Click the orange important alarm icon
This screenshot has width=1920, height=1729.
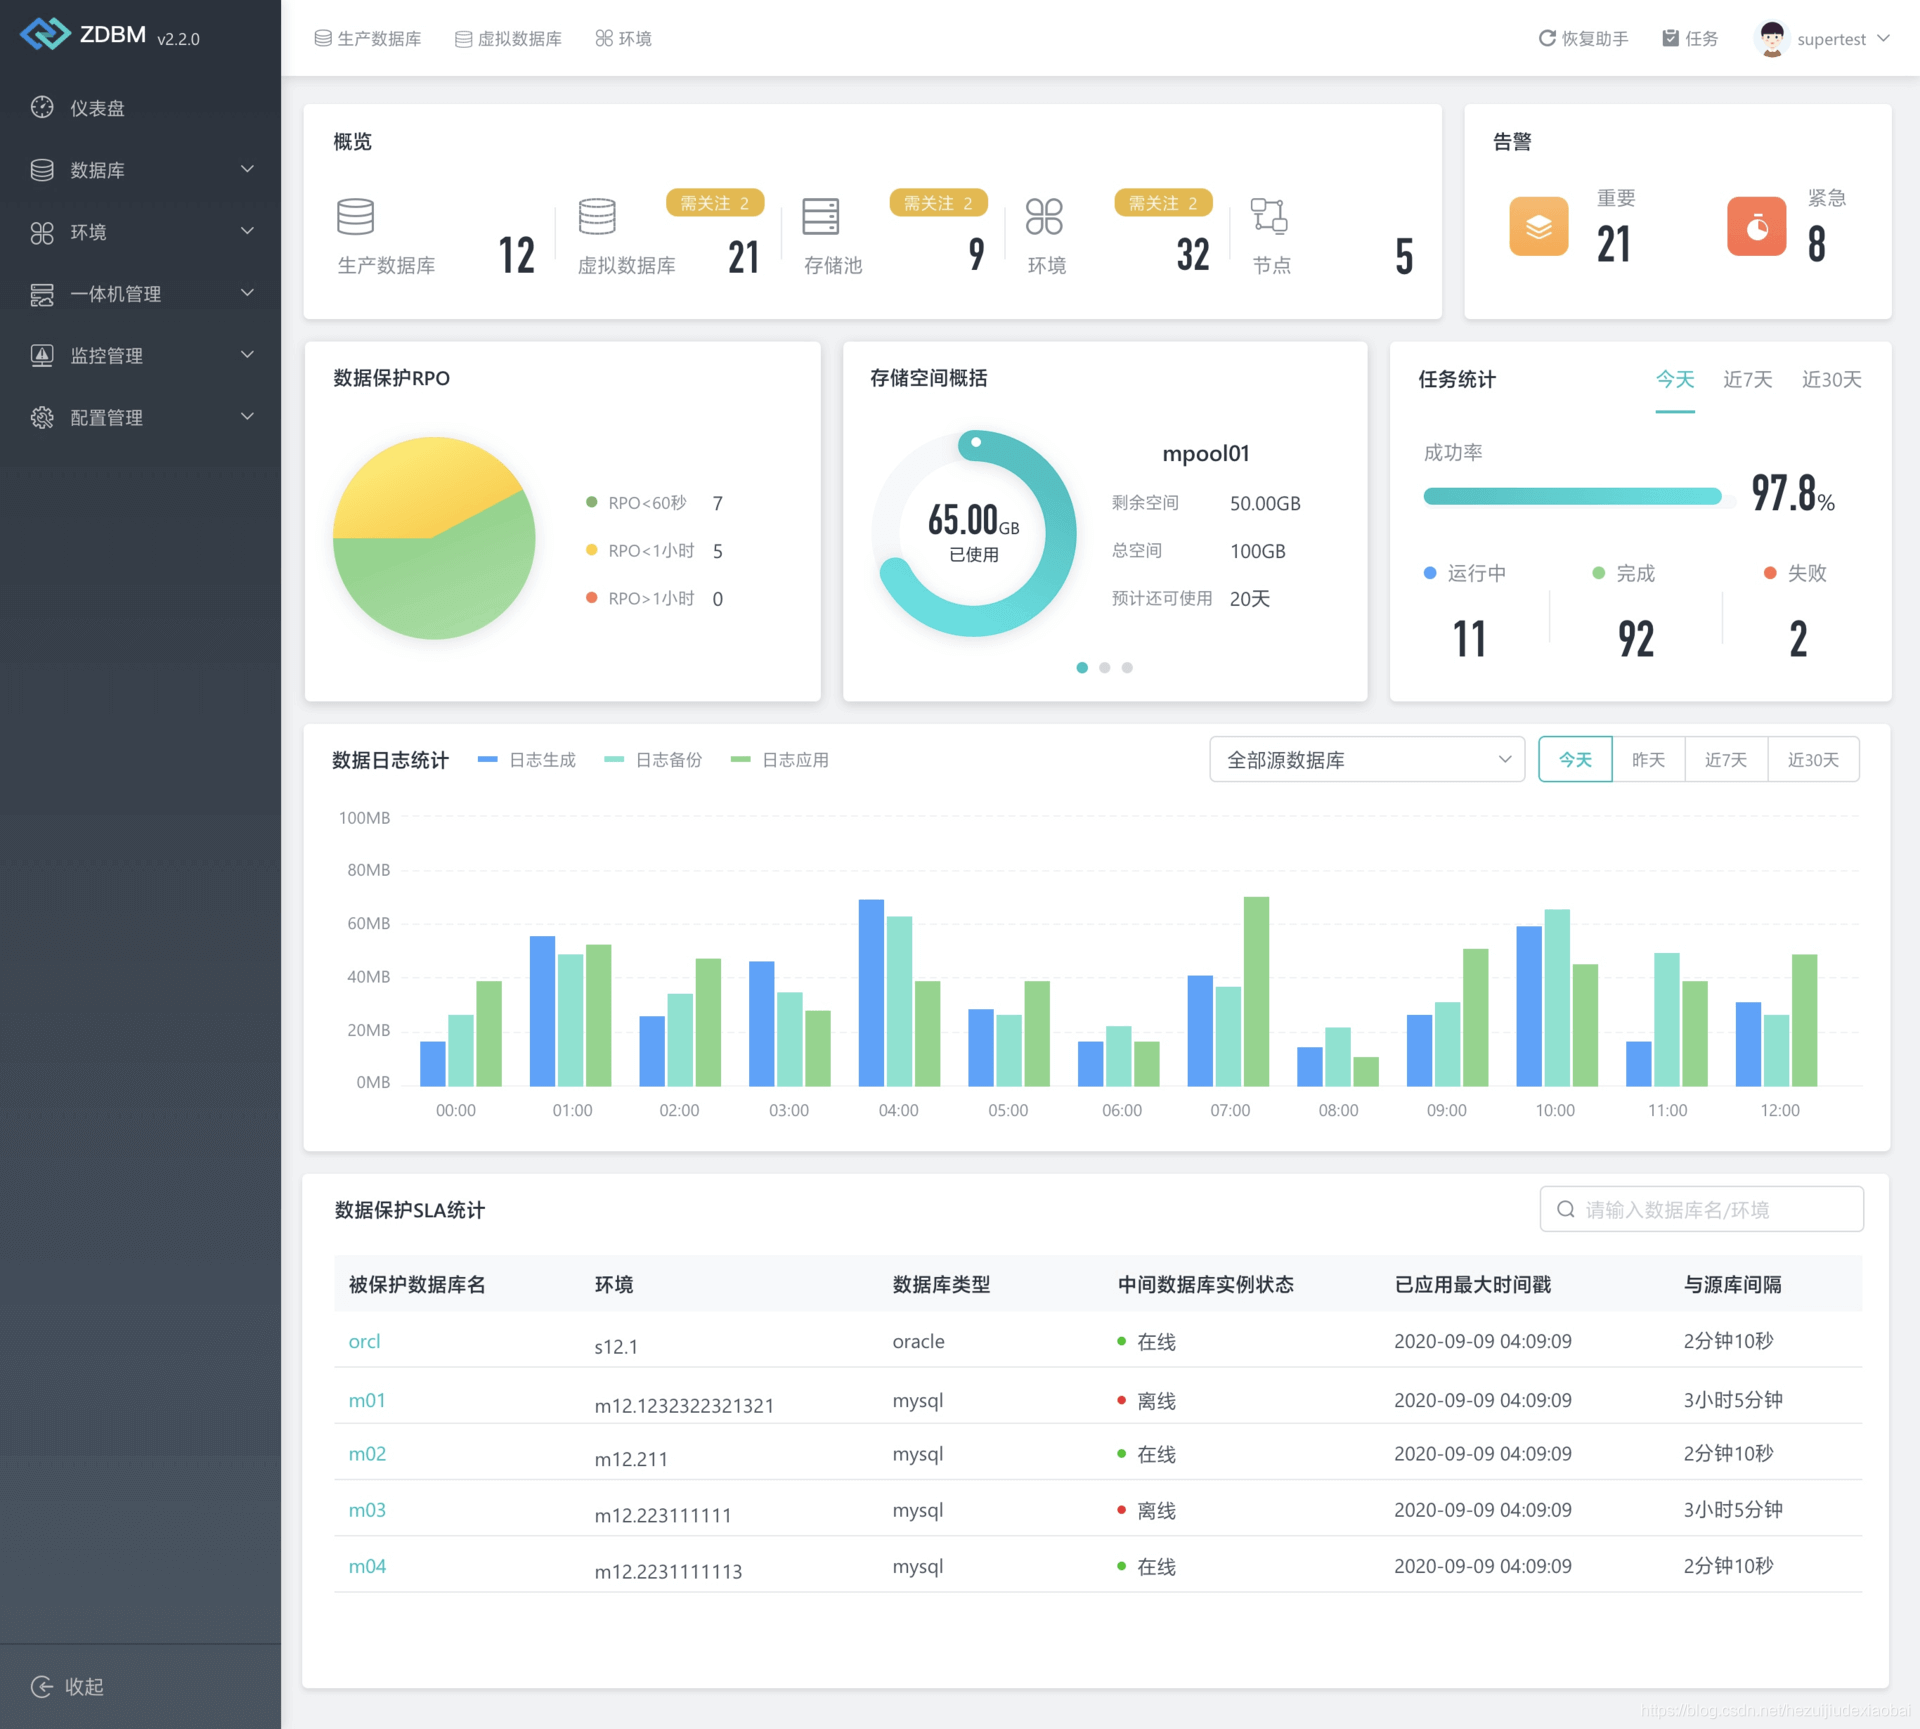point(1538,227)
